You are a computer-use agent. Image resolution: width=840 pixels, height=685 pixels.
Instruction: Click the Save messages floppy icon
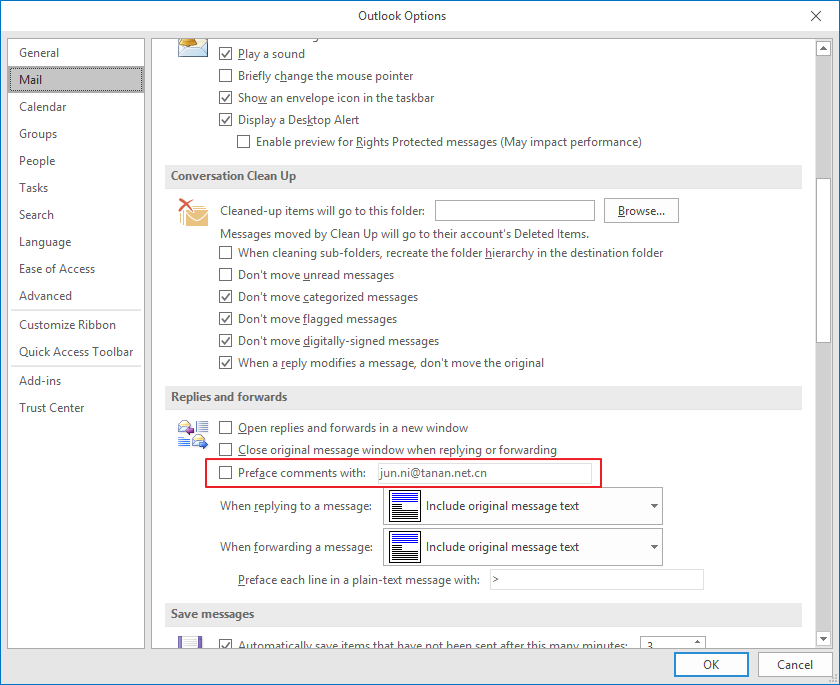190,642
